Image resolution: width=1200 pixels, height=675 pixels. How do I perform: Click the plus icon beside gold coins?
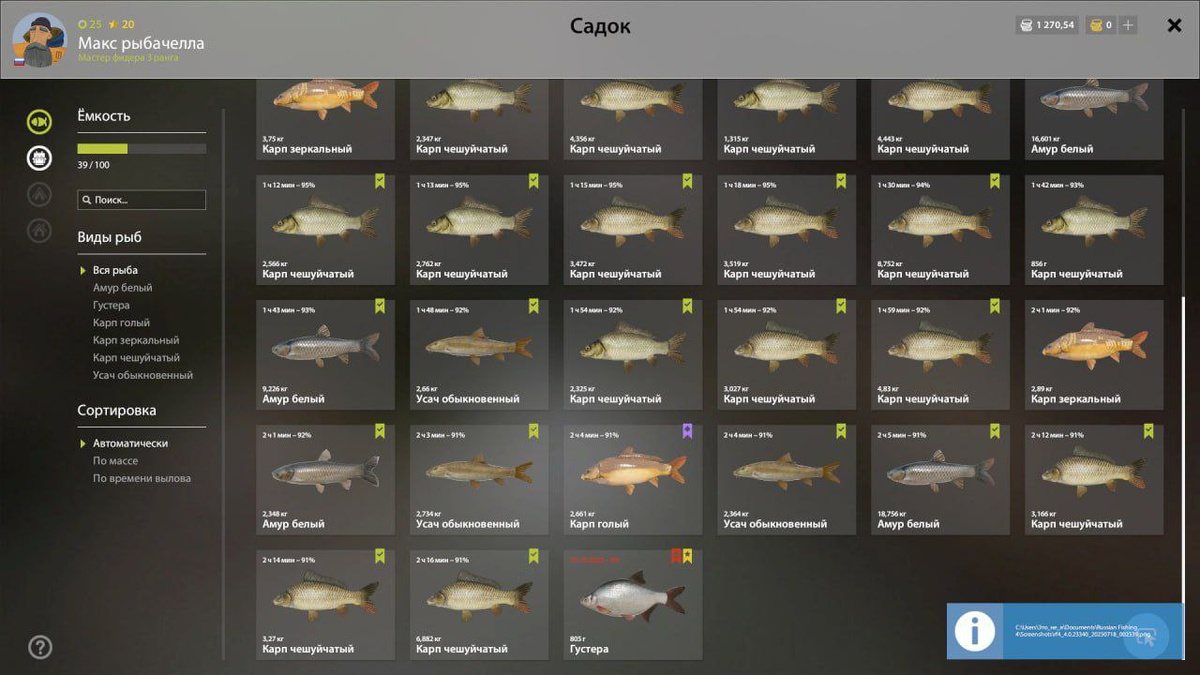pos(1128,25)
